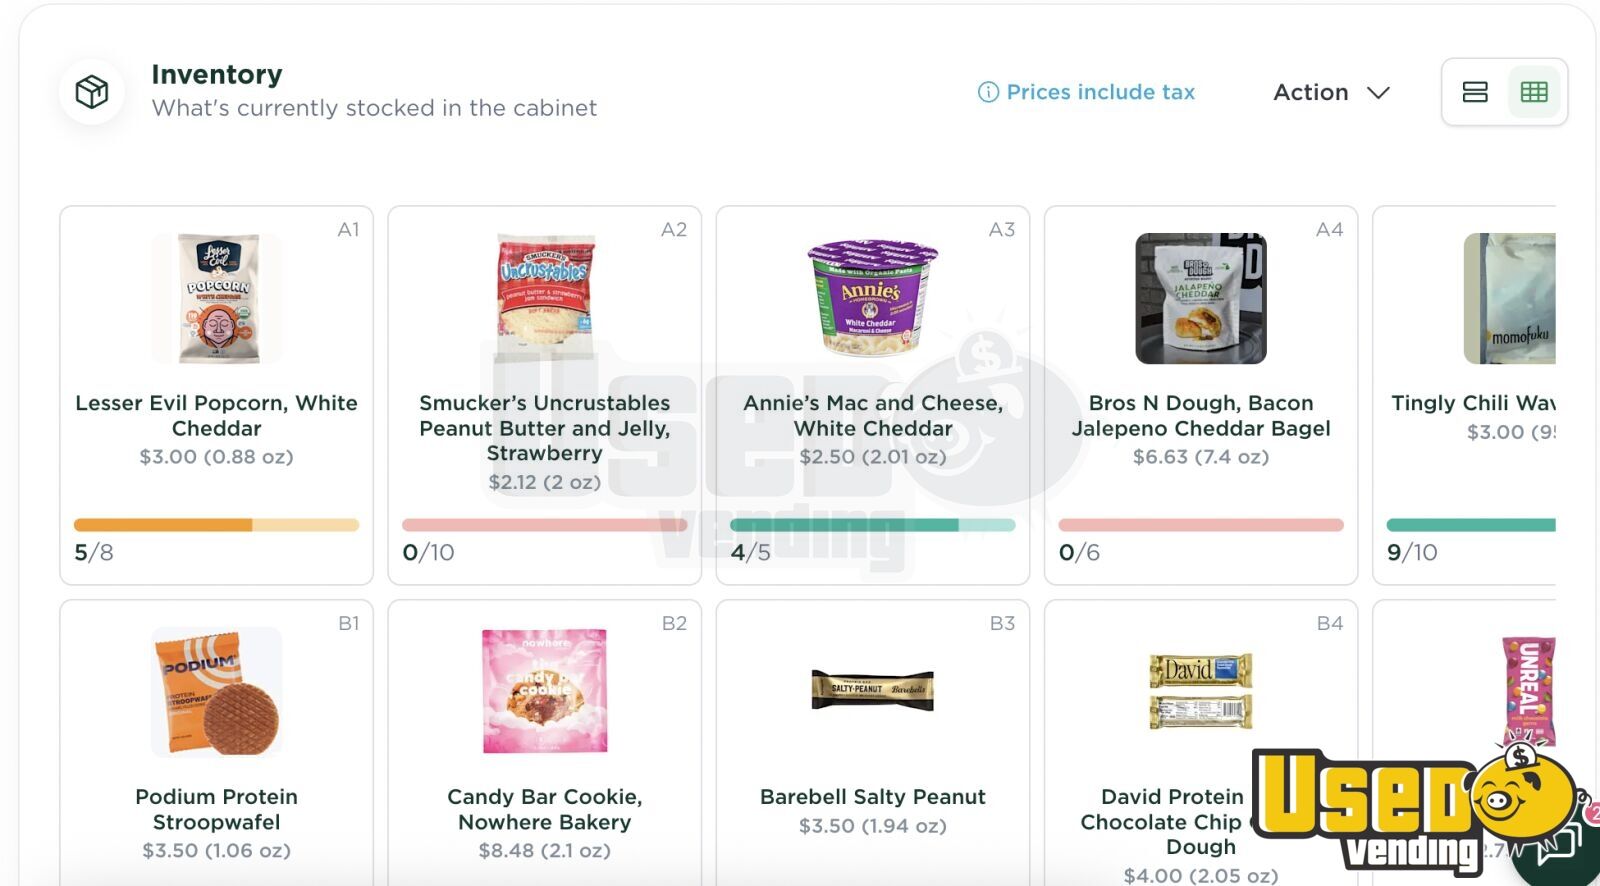Select the Candy Bar Cookie image
The height and width of the screenshot is (886, 1600).
pyautogui.click(x=545, y=692)
